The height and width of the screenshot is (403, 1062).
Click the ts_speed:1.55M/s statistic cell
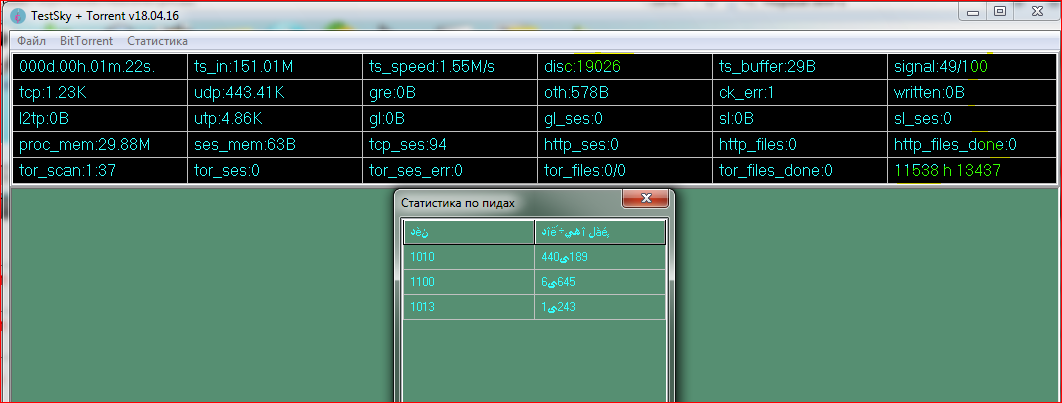point(450,67)
